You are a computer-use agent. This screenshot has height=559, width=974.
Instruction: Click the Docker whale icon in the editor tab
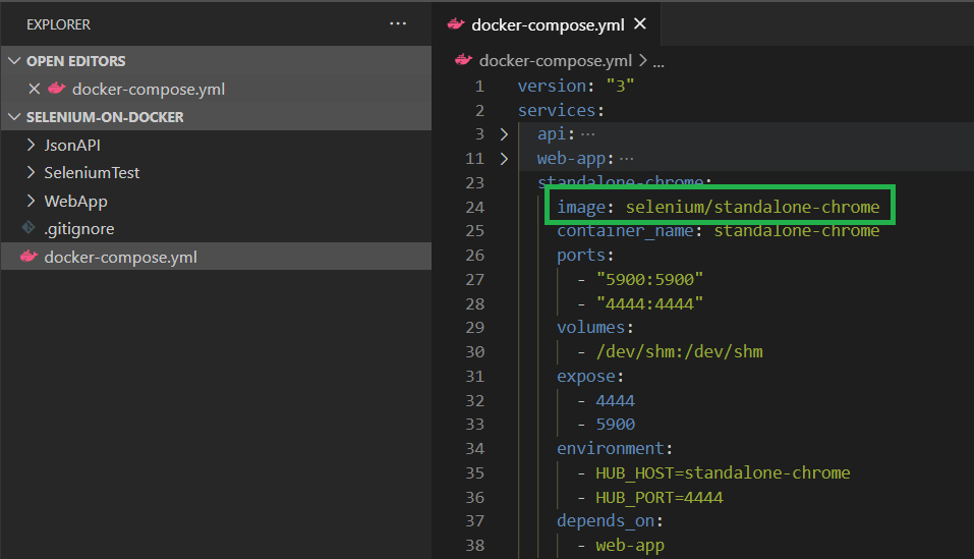(456, 24)
